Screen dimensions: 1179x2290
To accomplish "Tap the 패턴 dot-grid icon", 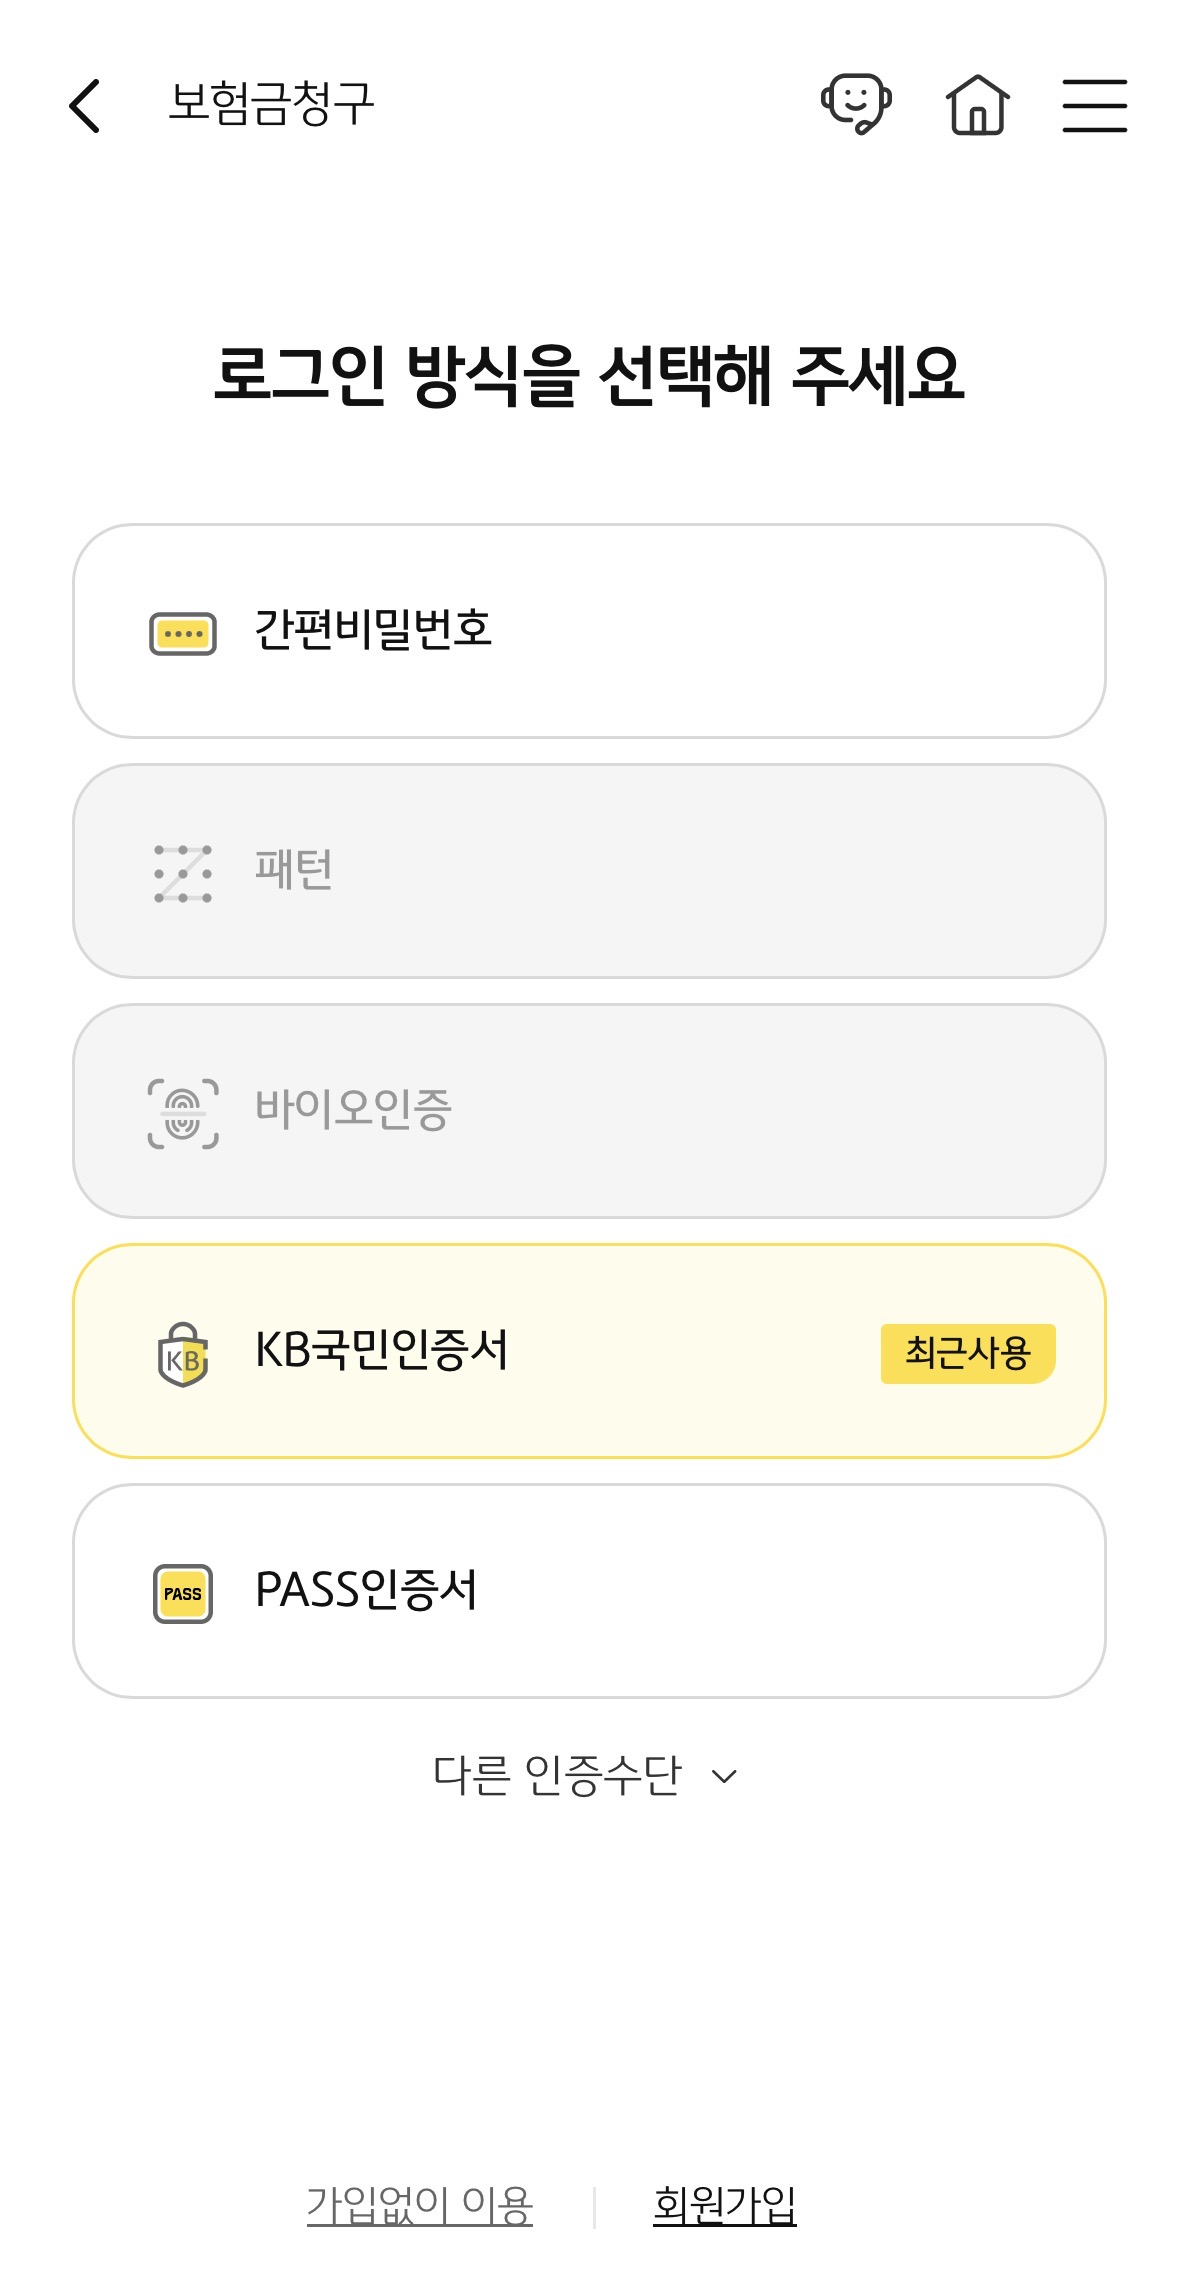I will (183, 873).
